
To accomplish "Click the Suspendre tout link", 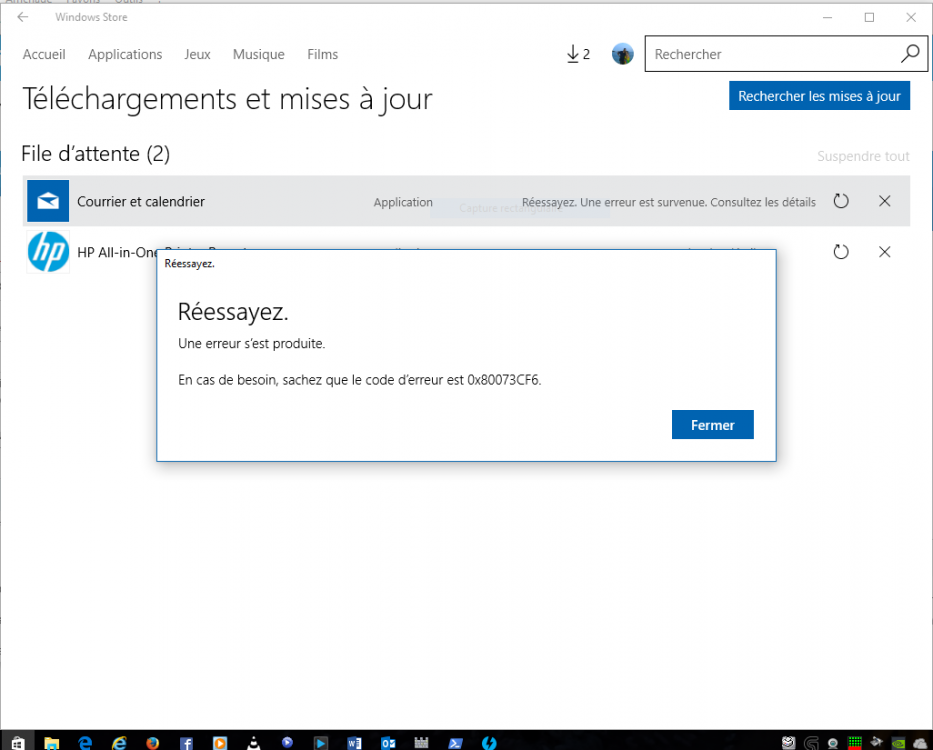I will click(x=863, y=156).
